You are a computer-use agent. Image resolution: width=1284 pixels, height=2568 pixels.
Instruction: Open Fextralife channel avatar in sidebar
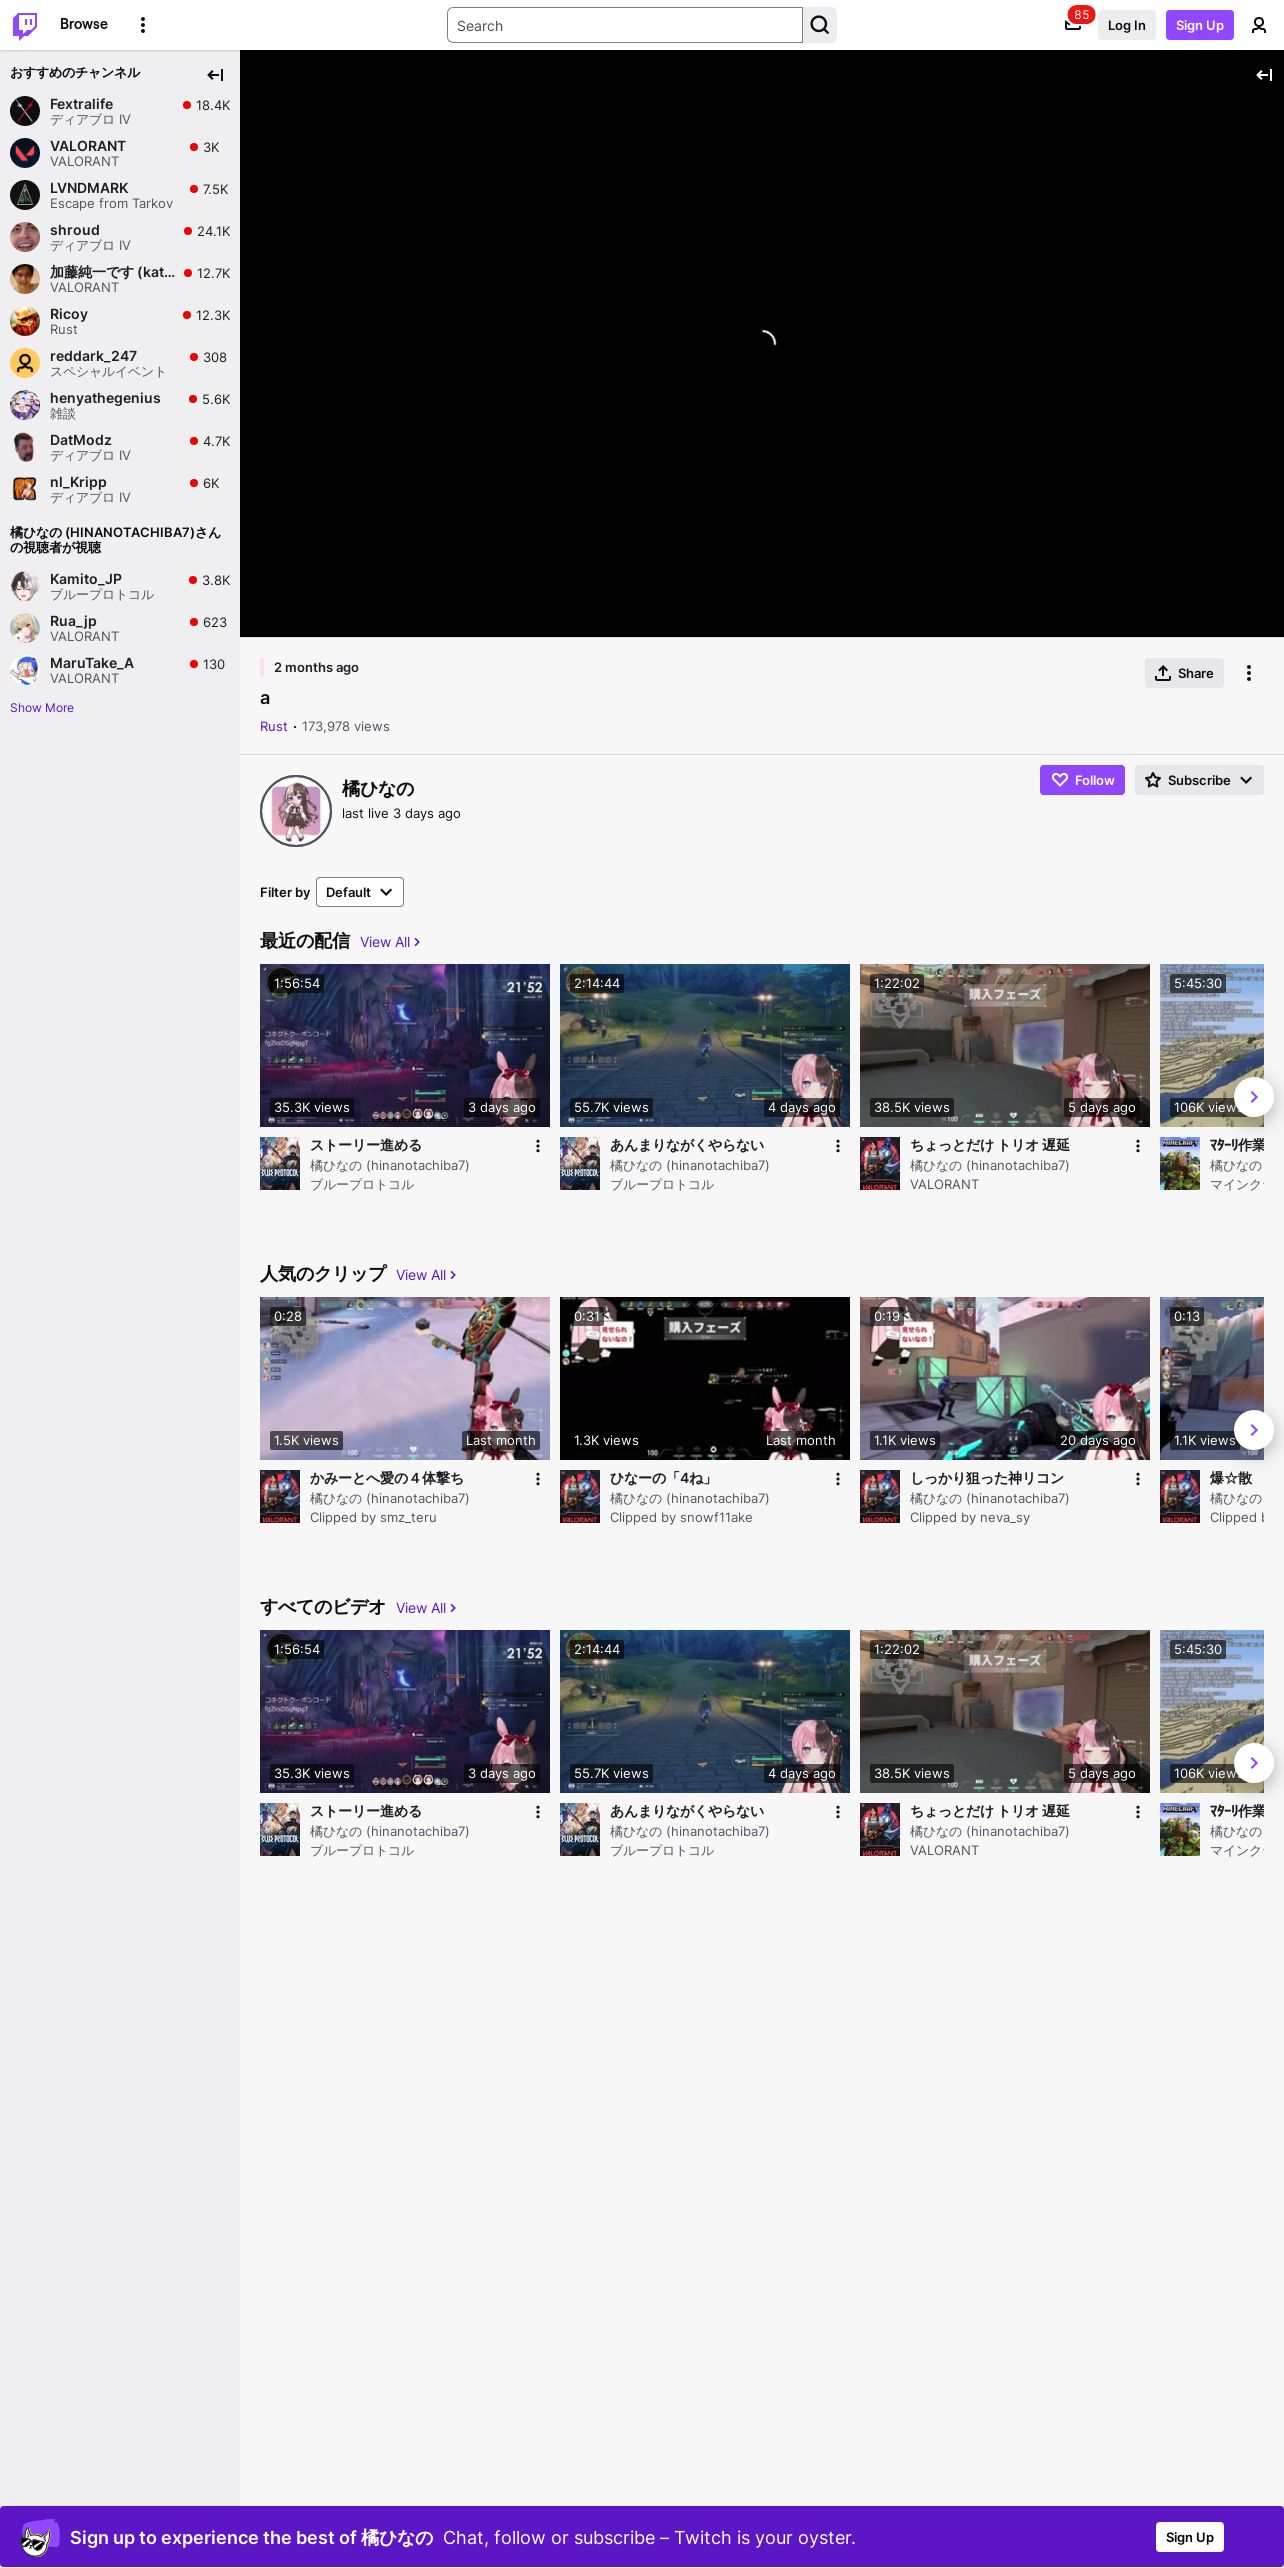pyautogui.click(x=25, y=111)
